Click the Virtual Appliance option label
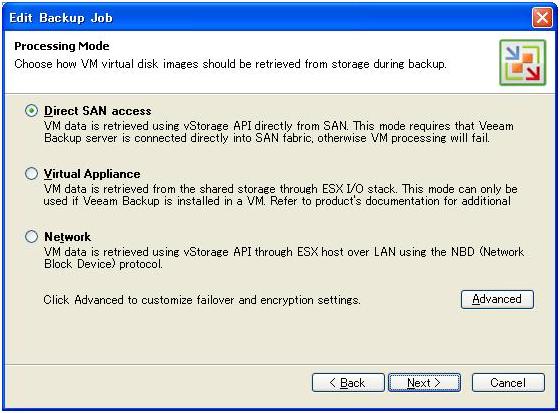 92,174
